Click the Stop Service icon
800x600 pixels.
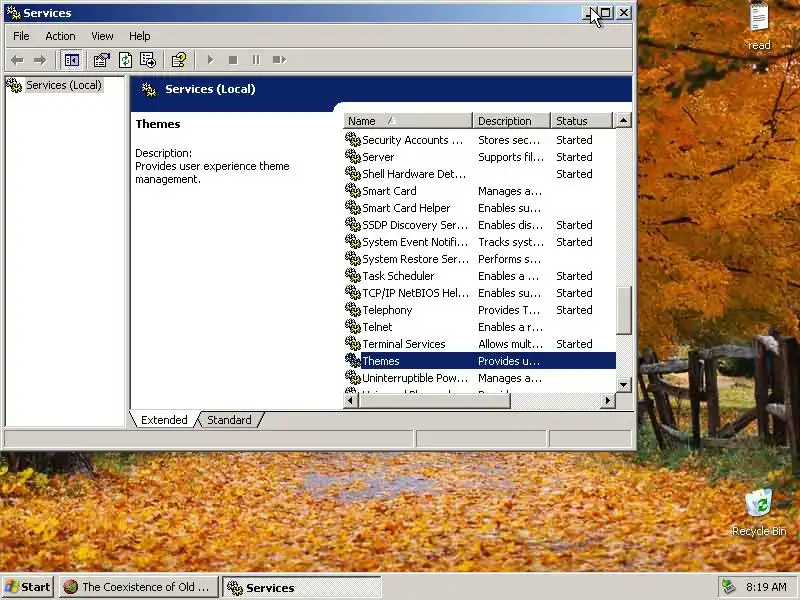tap(233, 60)
